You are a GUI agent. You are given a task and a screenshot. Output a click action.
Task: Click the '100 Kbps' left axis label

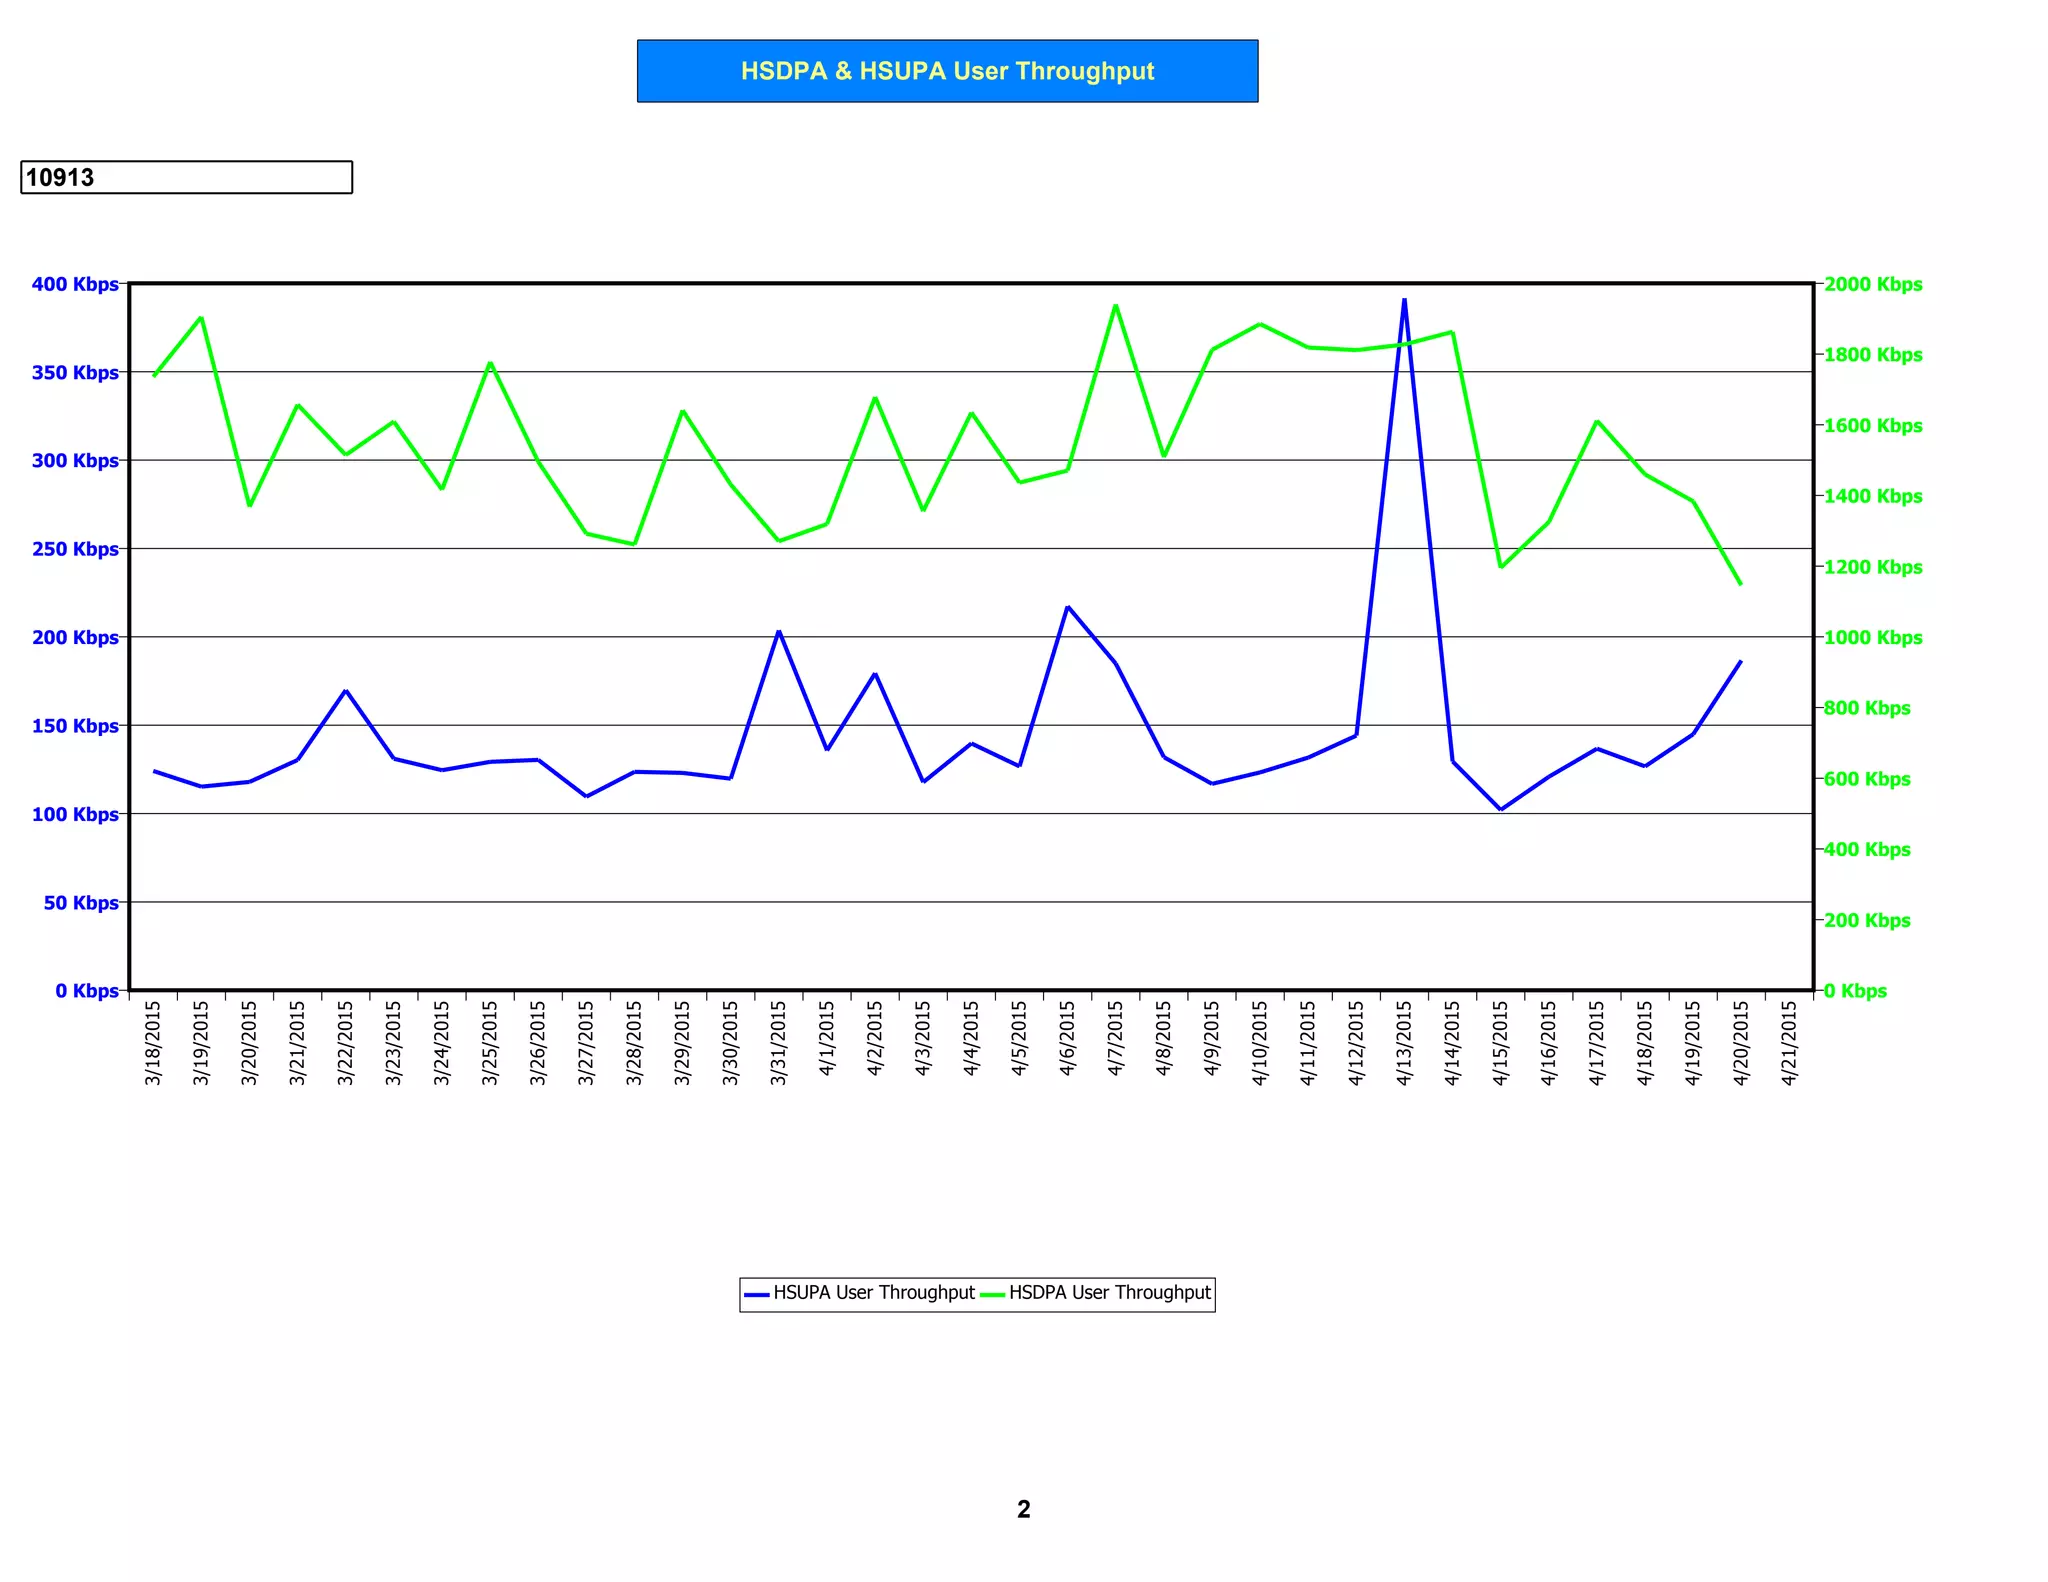75,814
